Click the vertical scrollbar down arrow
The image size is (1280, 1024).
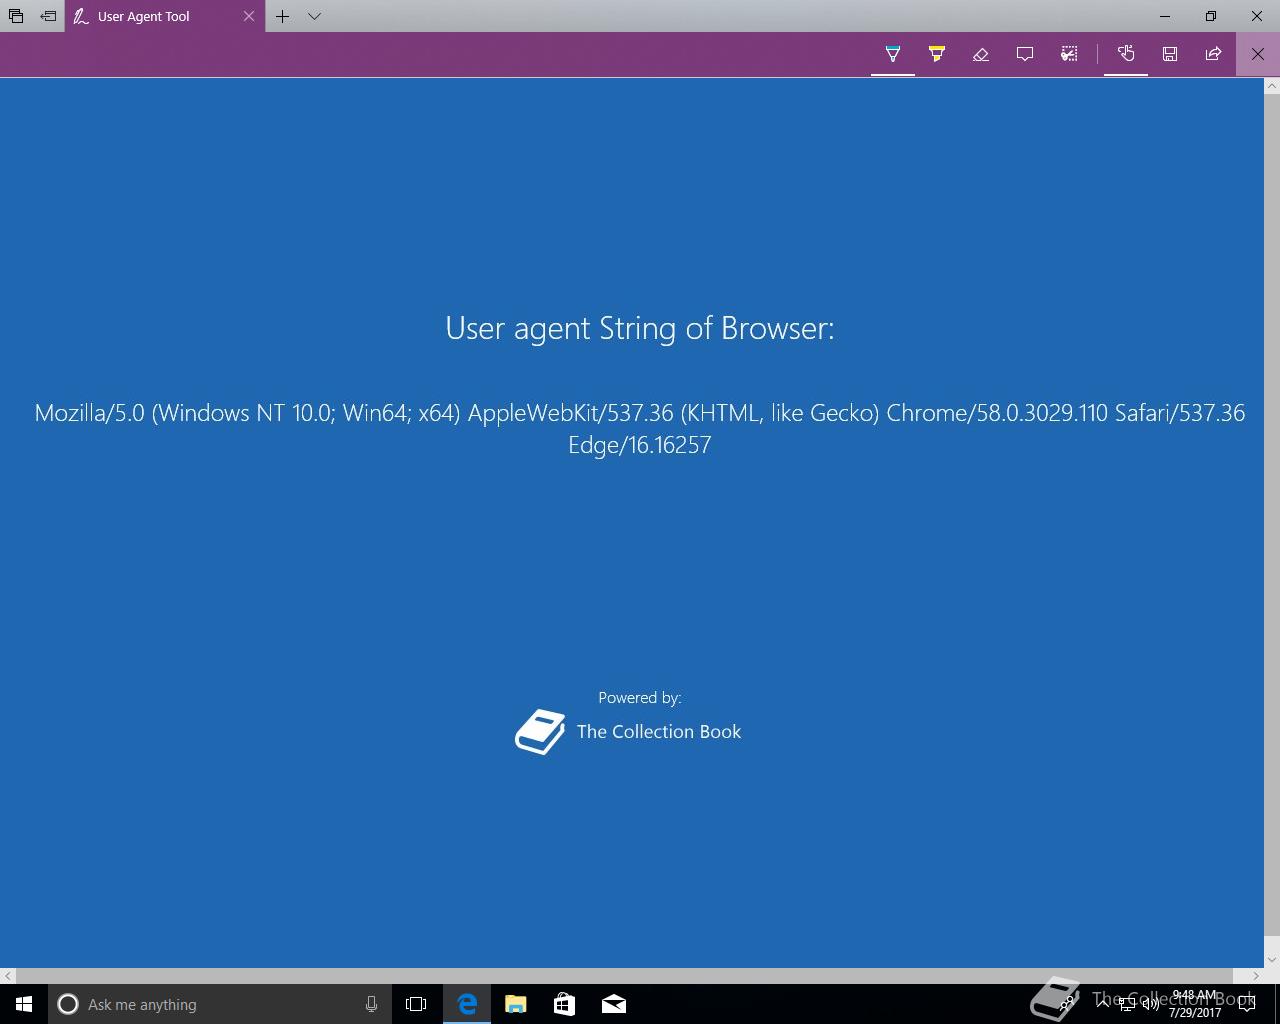pyautogui.click(x=1272, y=960)
